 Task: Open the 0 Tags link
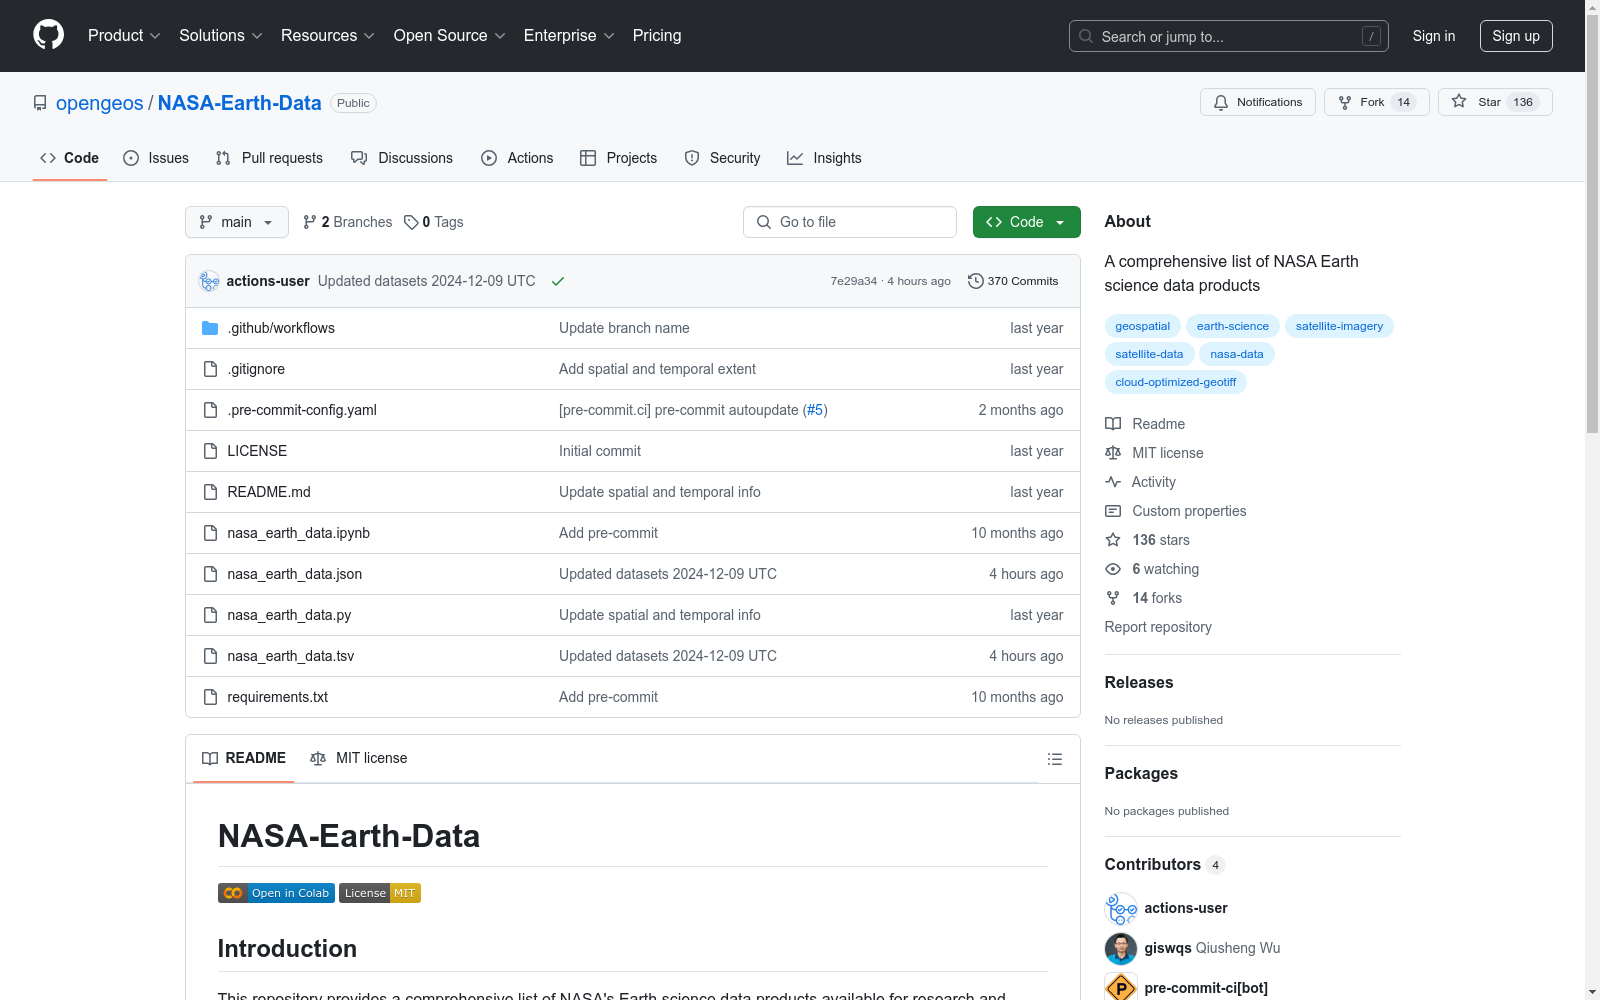[434, 222]
